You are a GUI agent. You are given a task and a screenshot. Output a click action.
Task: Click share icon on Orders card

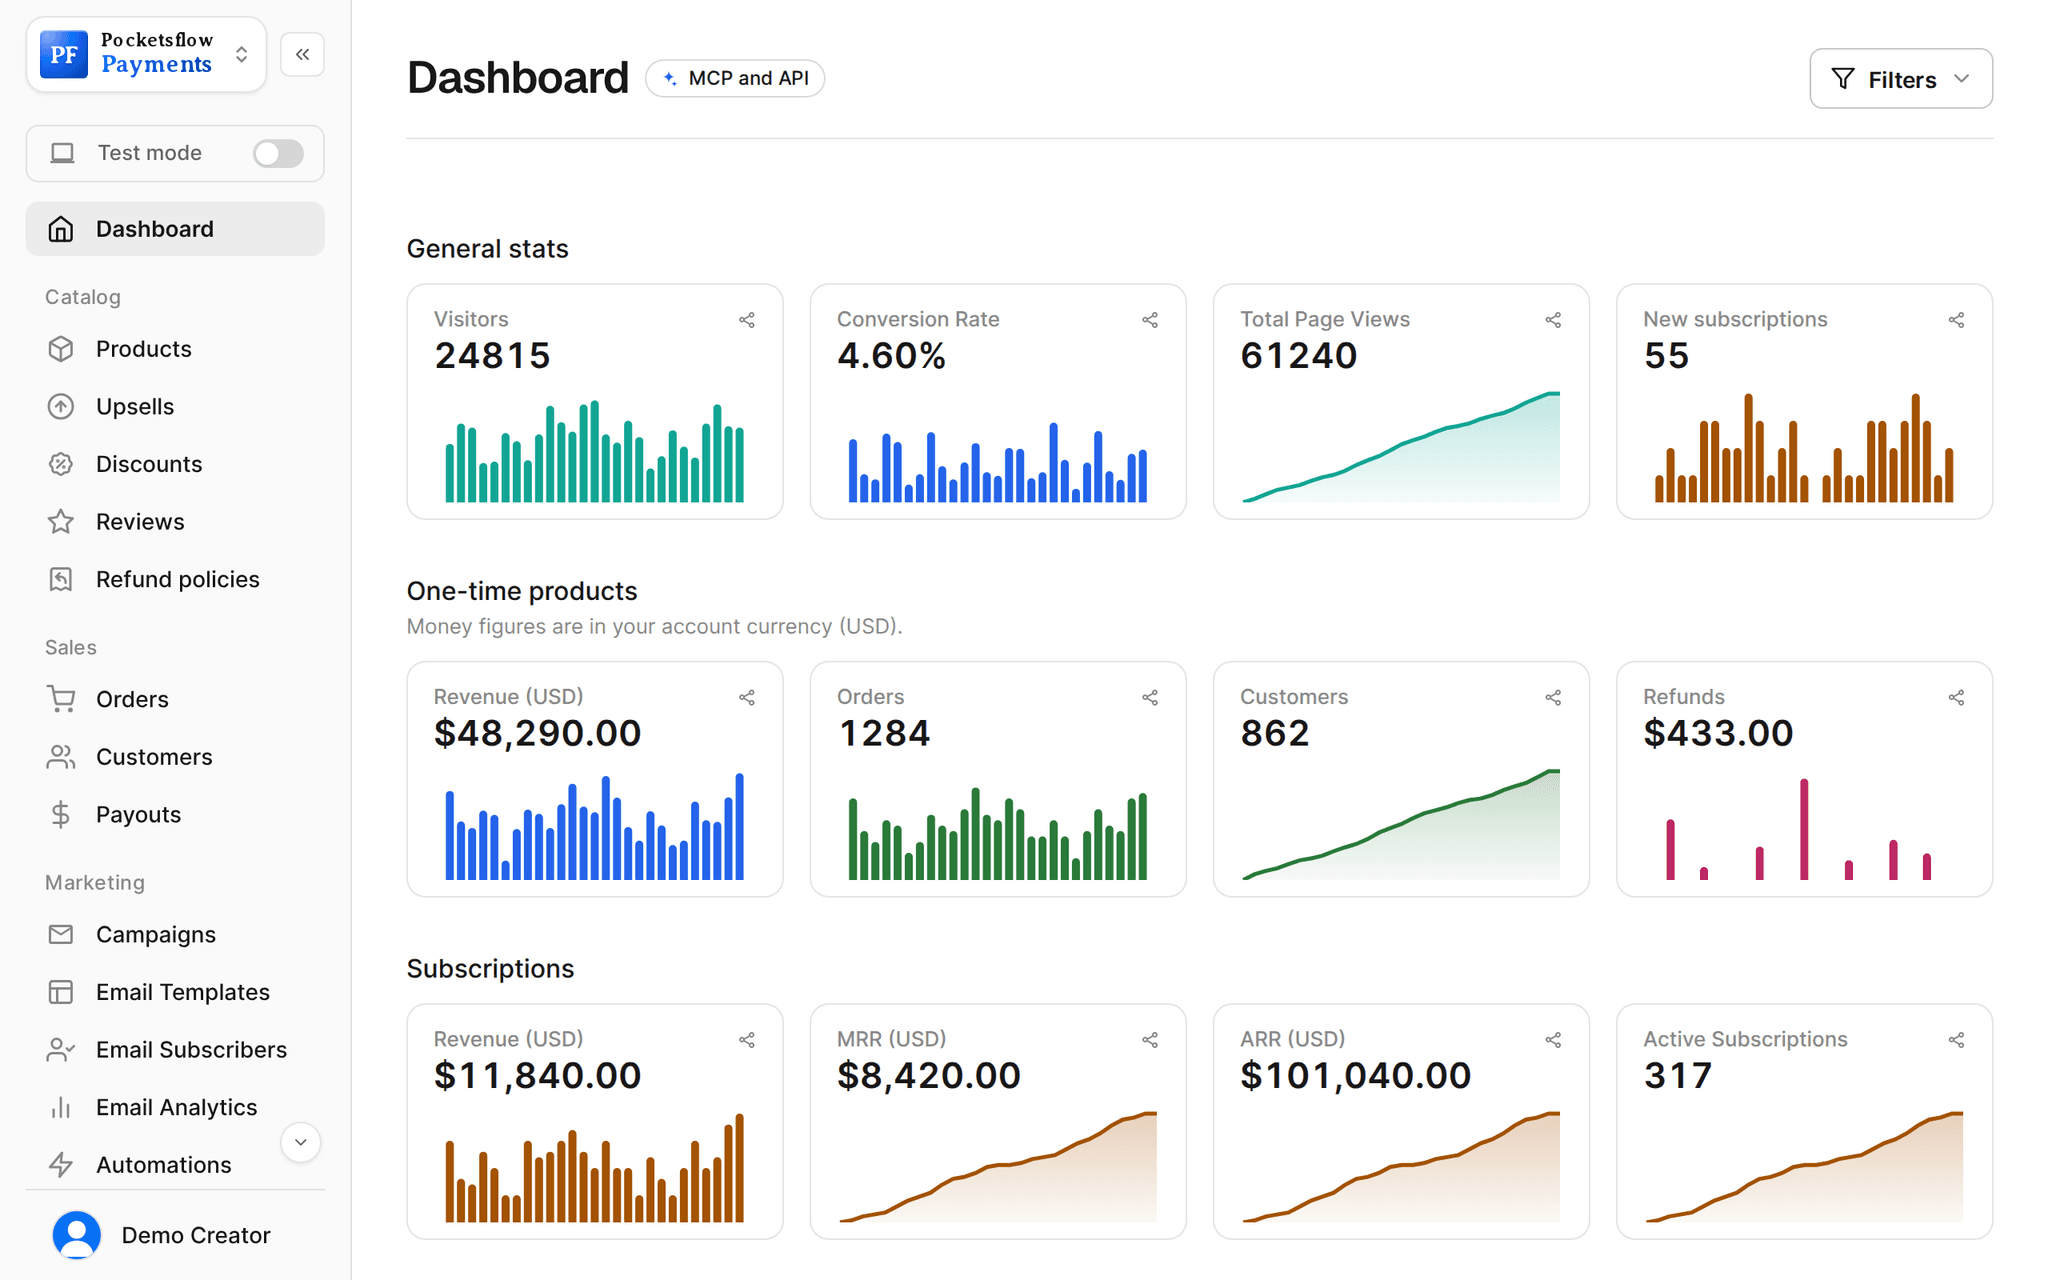[x=1150, y=698]
